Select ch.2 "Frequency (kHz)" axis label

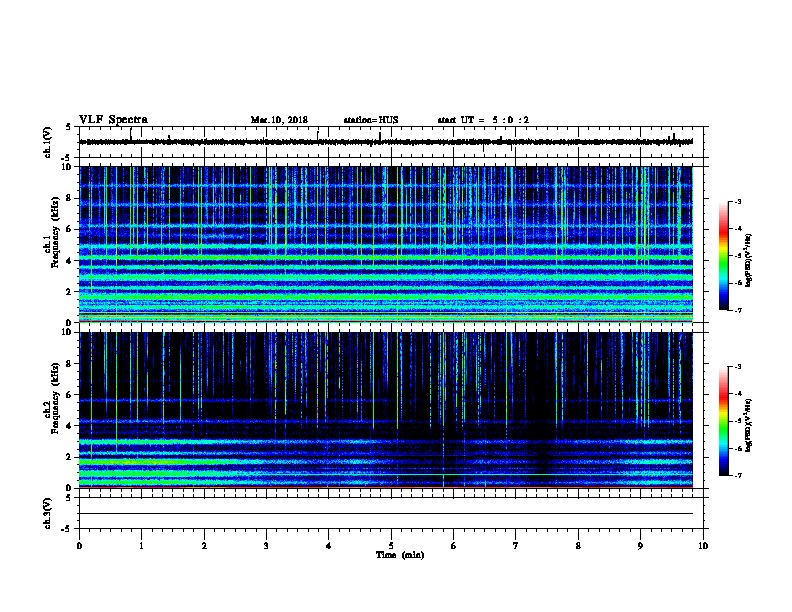click(x=55, y=398)
